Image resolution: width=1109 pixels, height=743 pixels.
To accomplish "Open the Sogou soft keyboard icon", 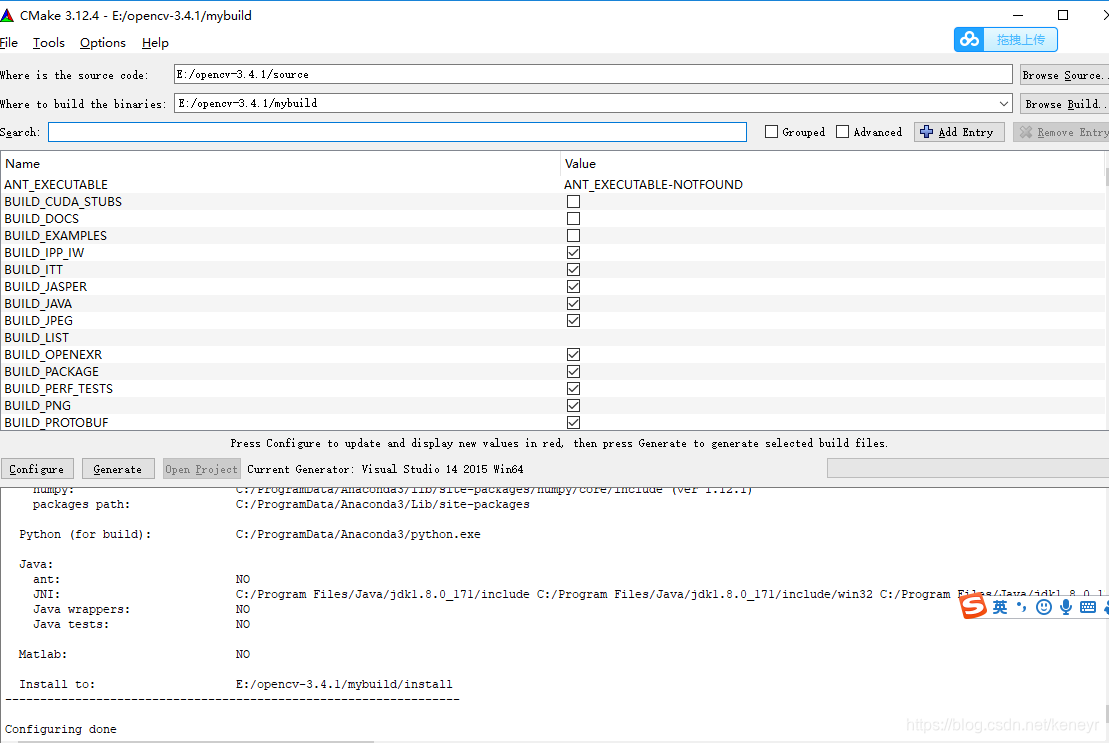I will coord(1088,607).
